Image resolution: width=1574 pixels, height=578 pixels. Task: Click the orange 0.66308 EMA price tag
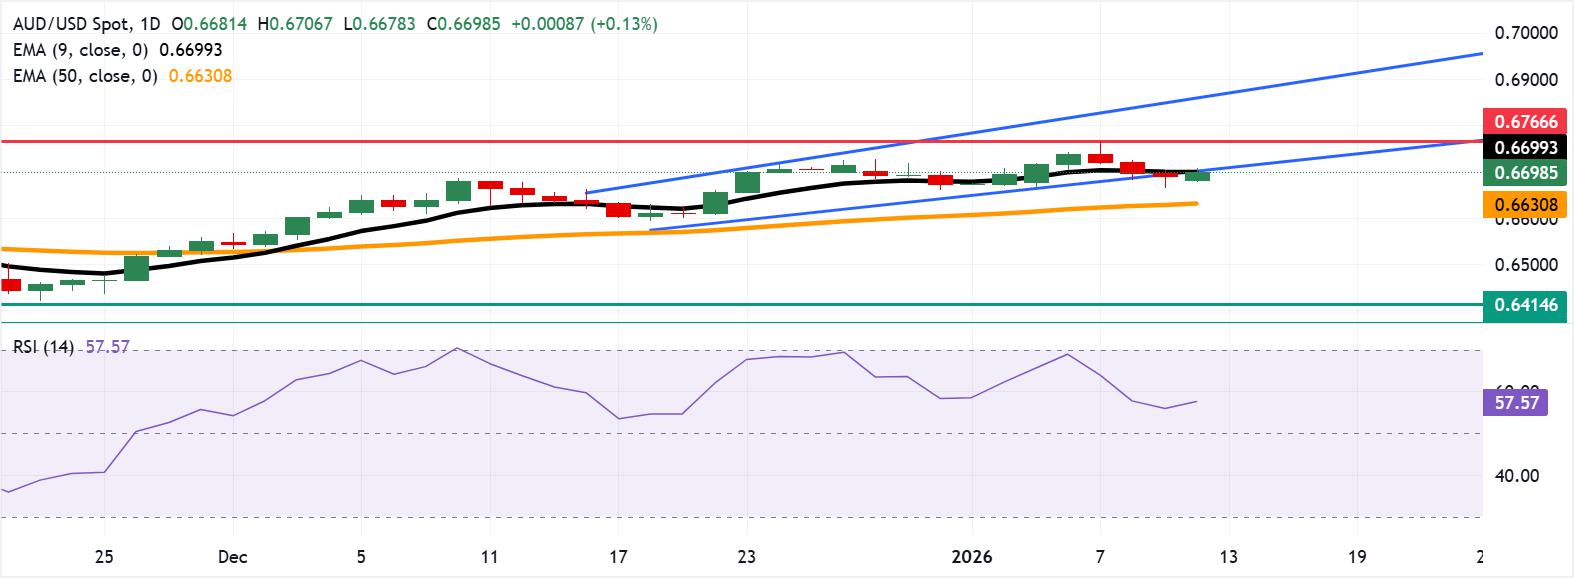(1526, 205)
